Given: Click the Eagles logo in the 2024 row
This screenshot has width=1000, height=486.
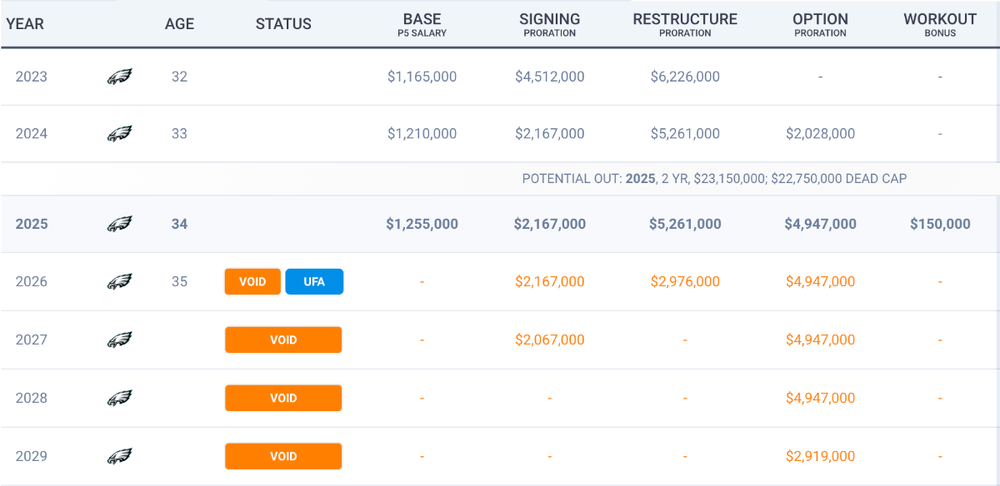Looking at the screenshot, I should 120,133.
